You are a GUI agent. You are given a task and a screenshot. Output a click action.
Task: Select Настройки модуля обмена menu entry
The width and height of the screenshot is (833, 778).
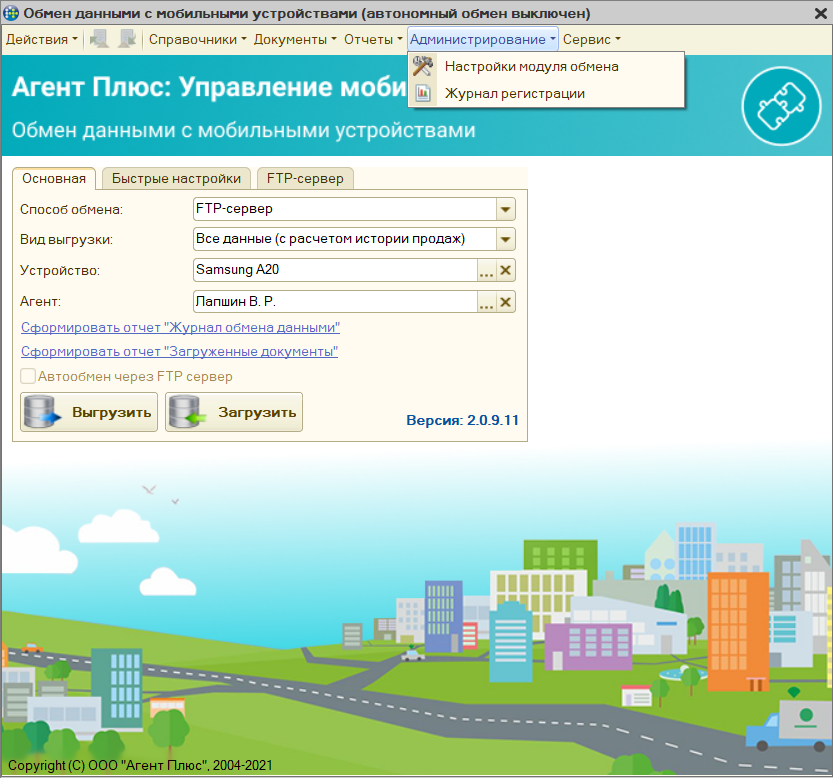coord(546,66)
